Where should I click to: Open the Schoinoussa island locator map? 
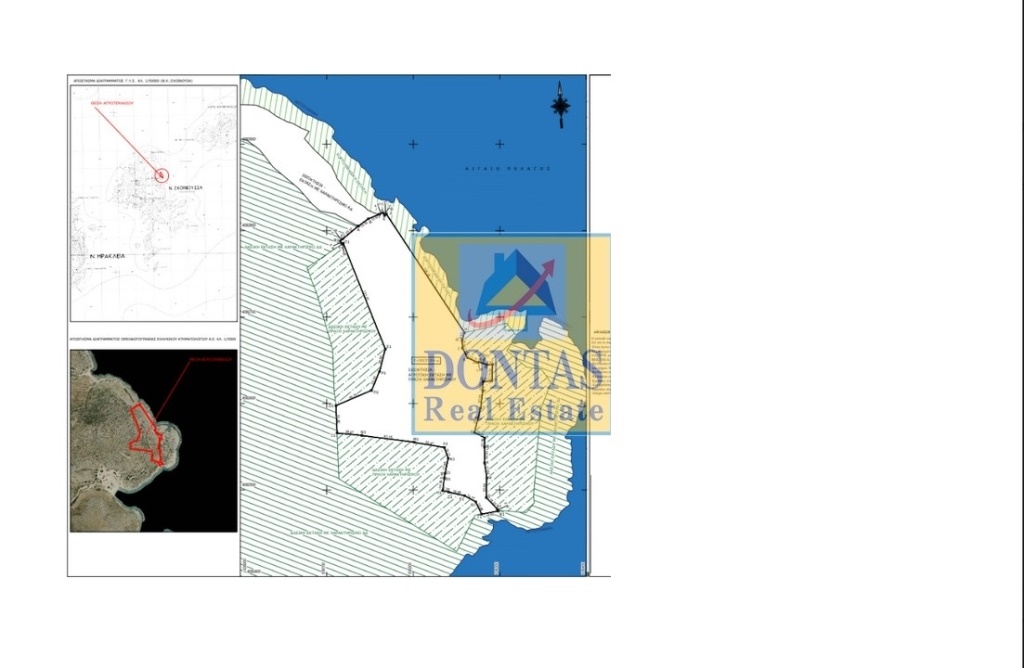click(153, 203)
